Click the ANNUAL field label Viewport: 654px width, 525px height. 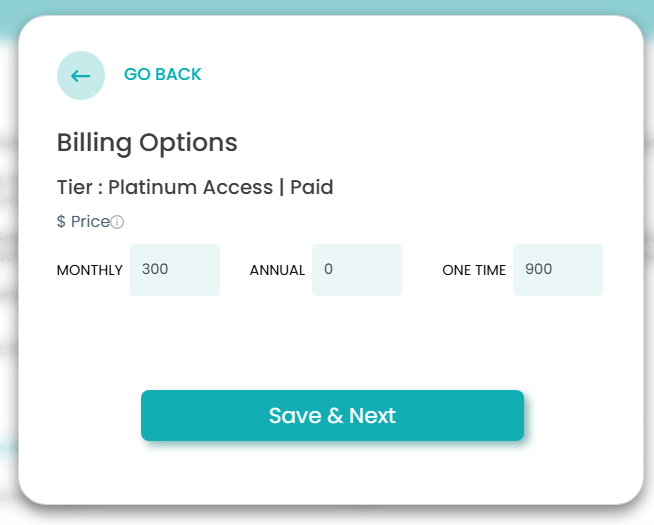pos(277,271)
